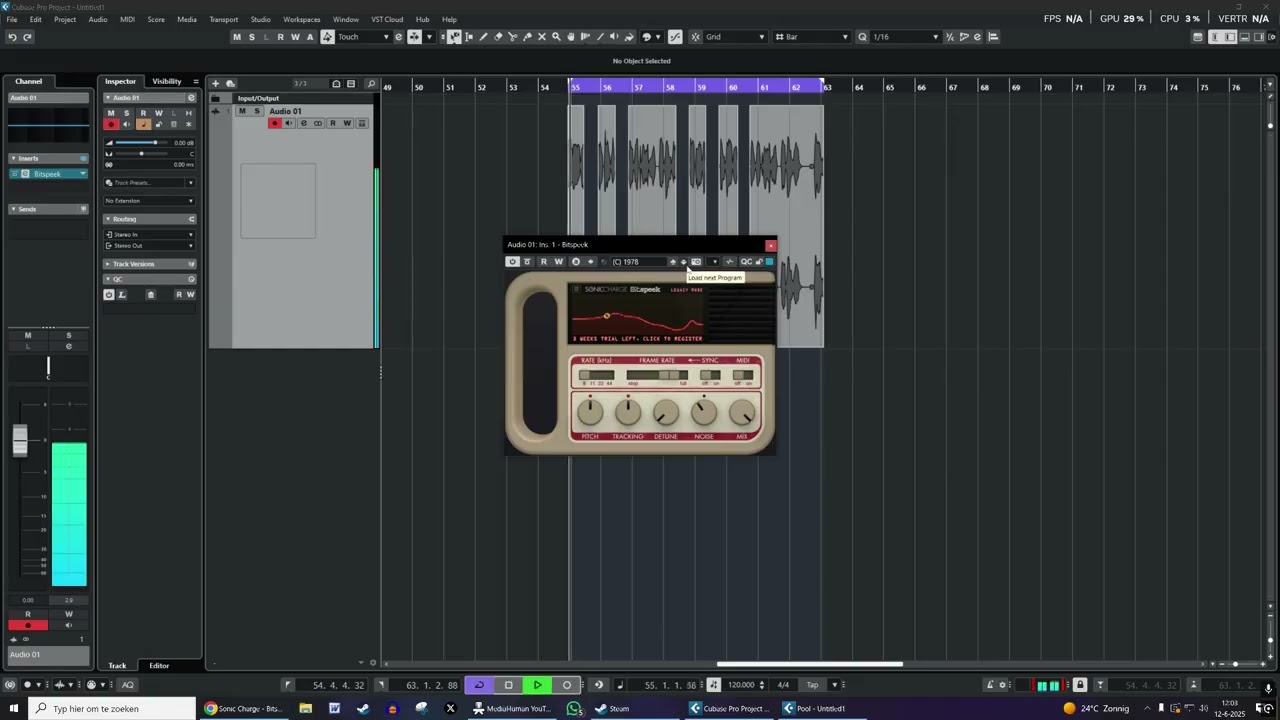1280x720 pixels.
Task: Switch to the Editor tab at bottom
Action: [159, 665]
